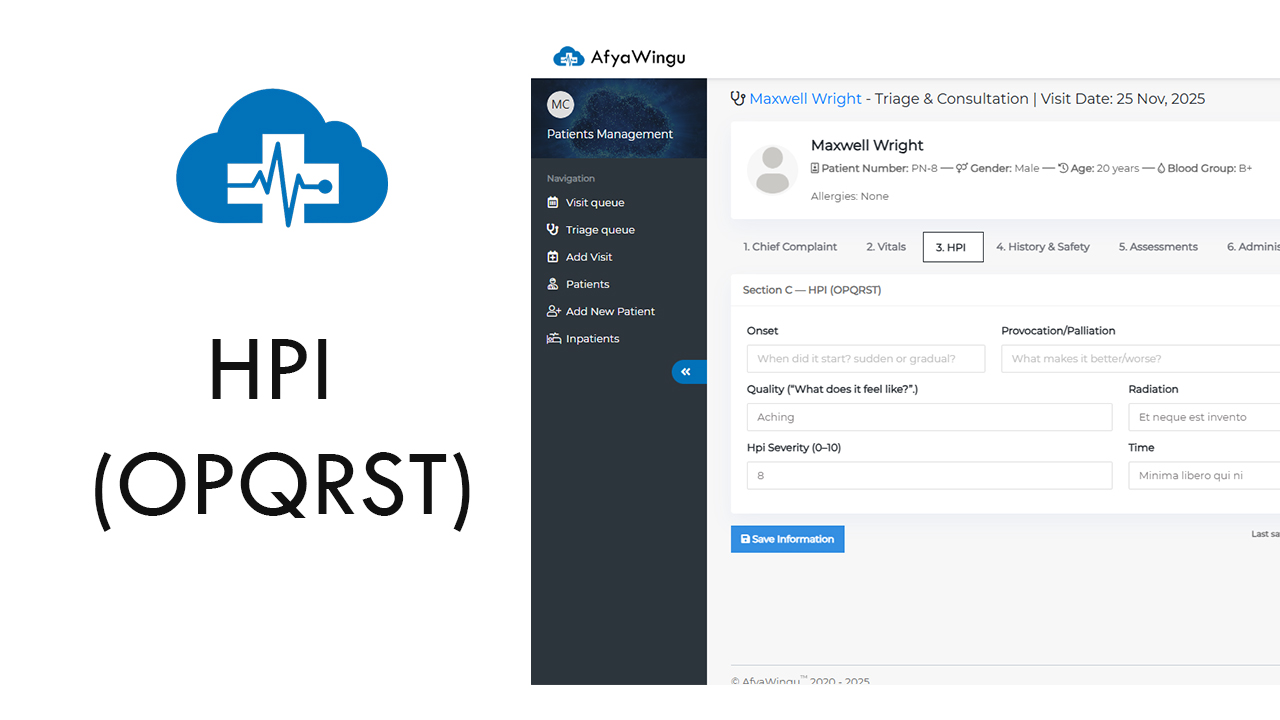Image resolution: width=1280 pixels, height=720 pixels.
Task: Collapse the sidebar with the double-chevron button
Action: click(x=688, y=371)
